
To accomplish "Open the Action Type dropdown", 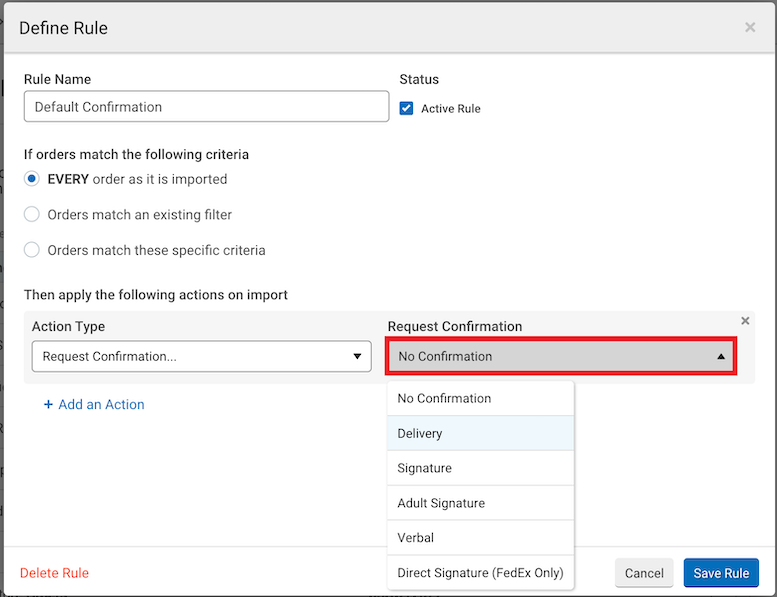I will [201, 356].
